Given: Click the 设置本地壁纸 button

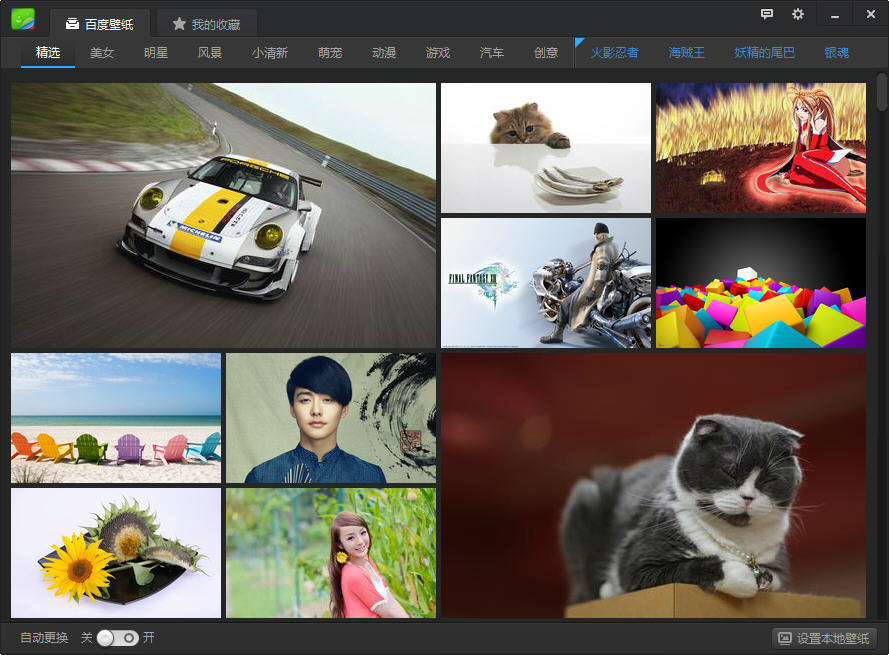Looking at the screenshot, I should pyautogui.click(x=825, y=638).
